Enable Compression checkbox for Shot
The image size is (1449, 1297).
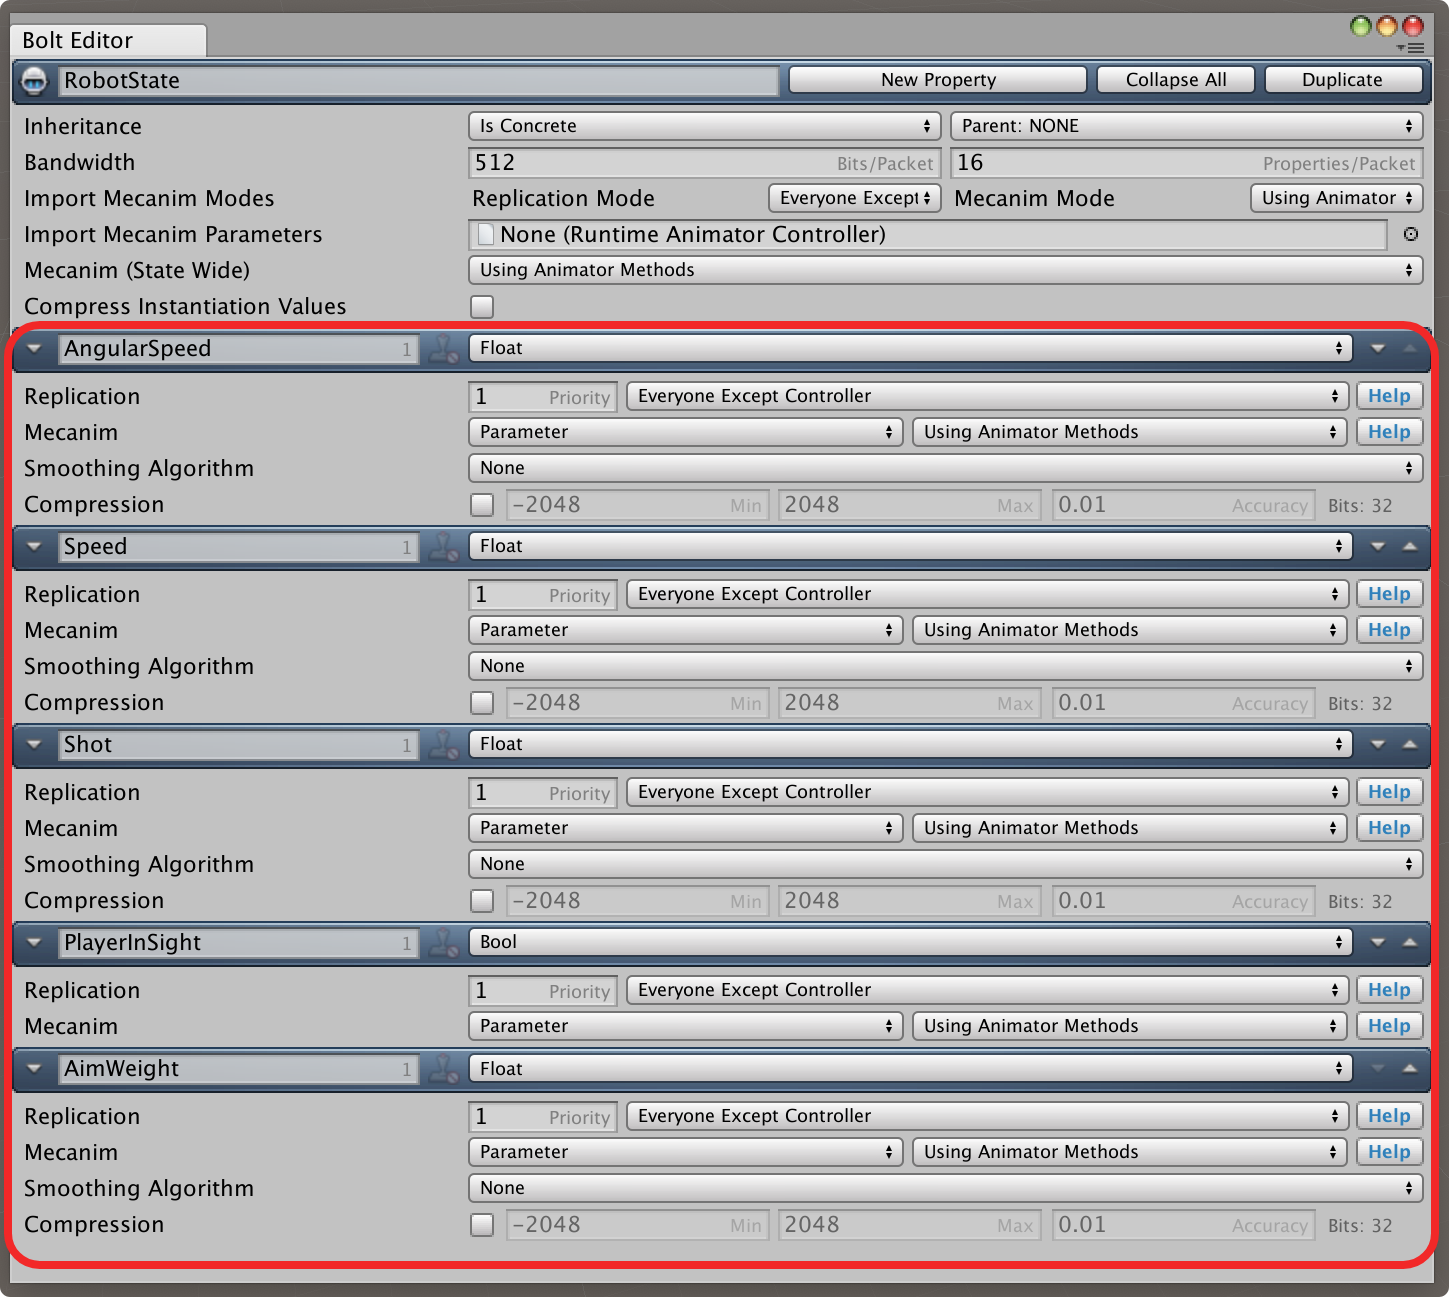tap(482, 901)
